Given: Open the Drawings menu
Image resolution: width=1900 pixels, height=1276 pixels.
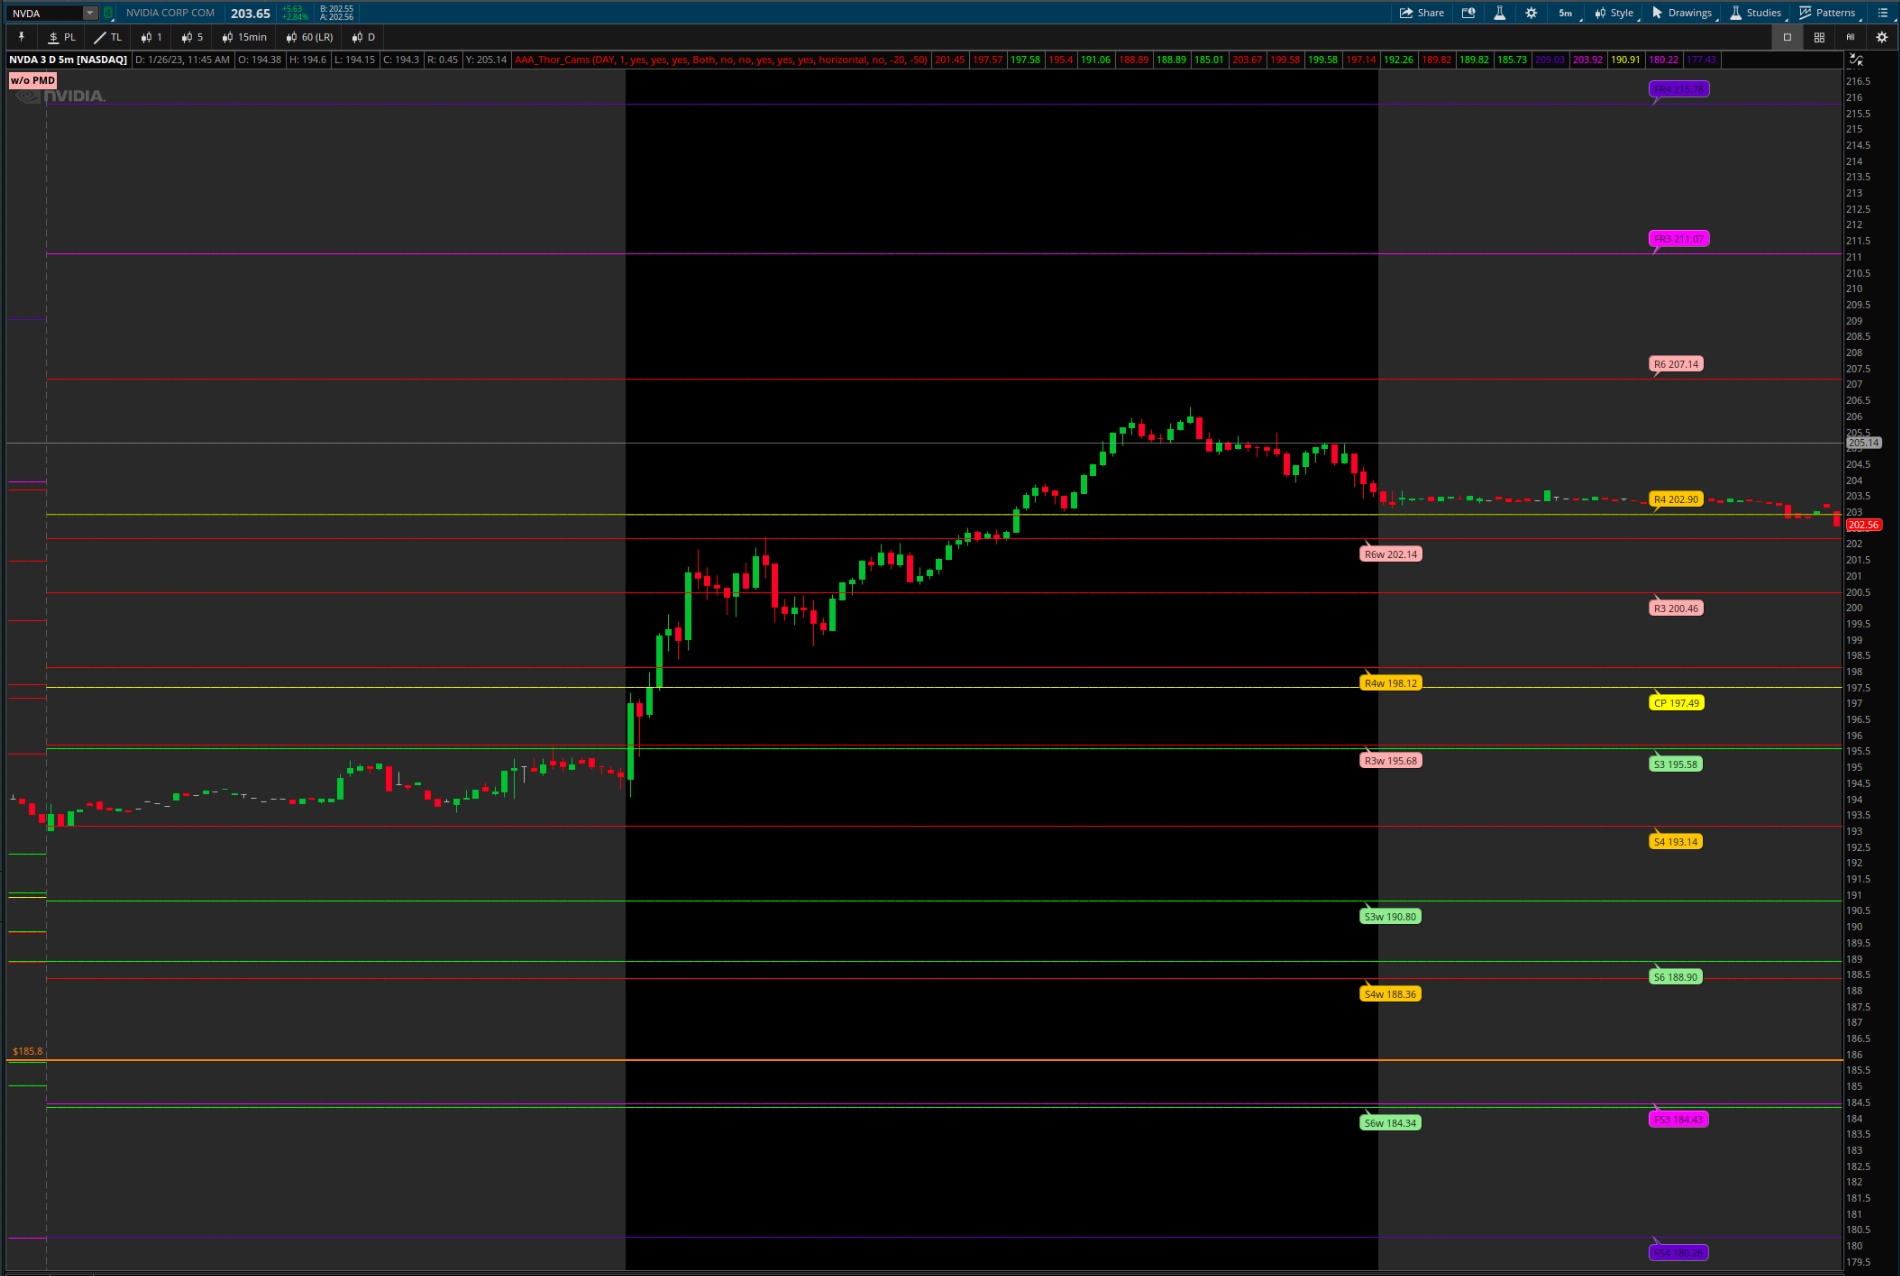Looking at the screenshot, I should [x=1682, y=13].
